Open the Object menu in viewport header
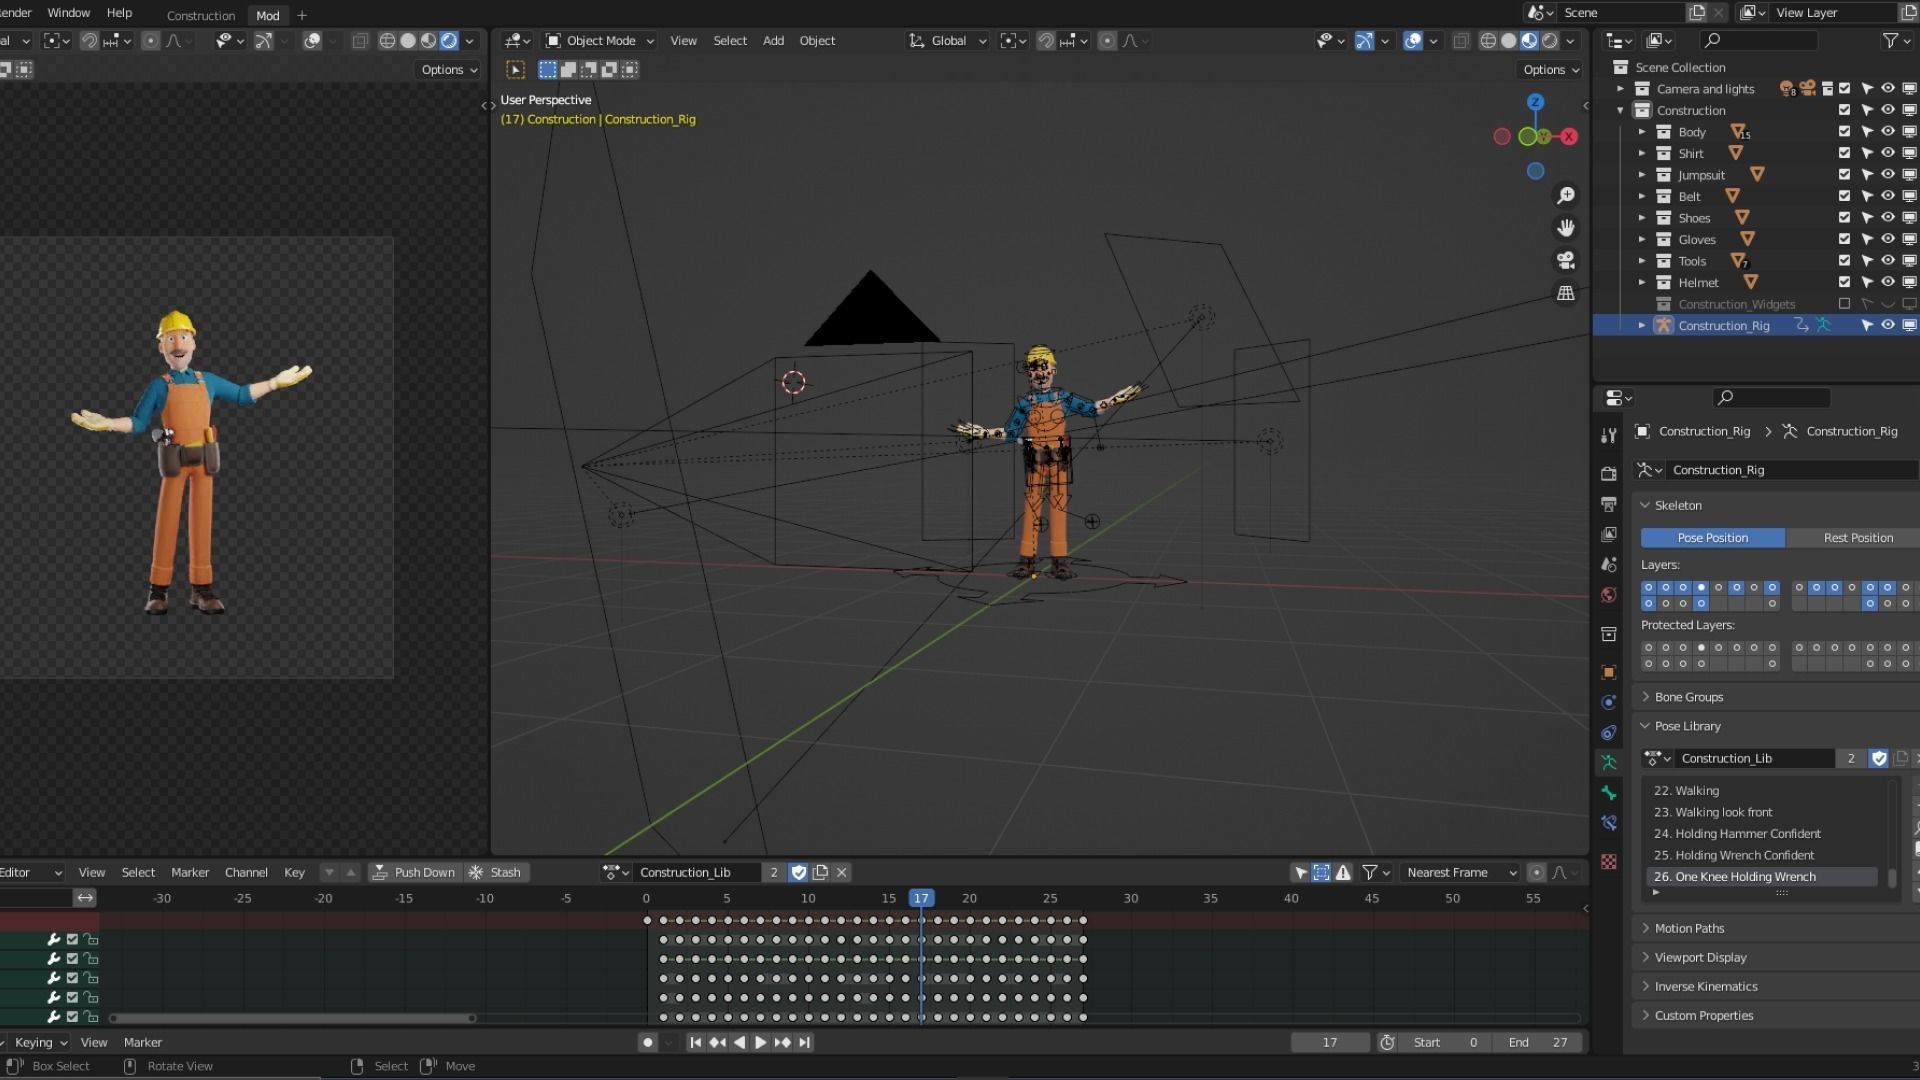 (x=817, y=41)
